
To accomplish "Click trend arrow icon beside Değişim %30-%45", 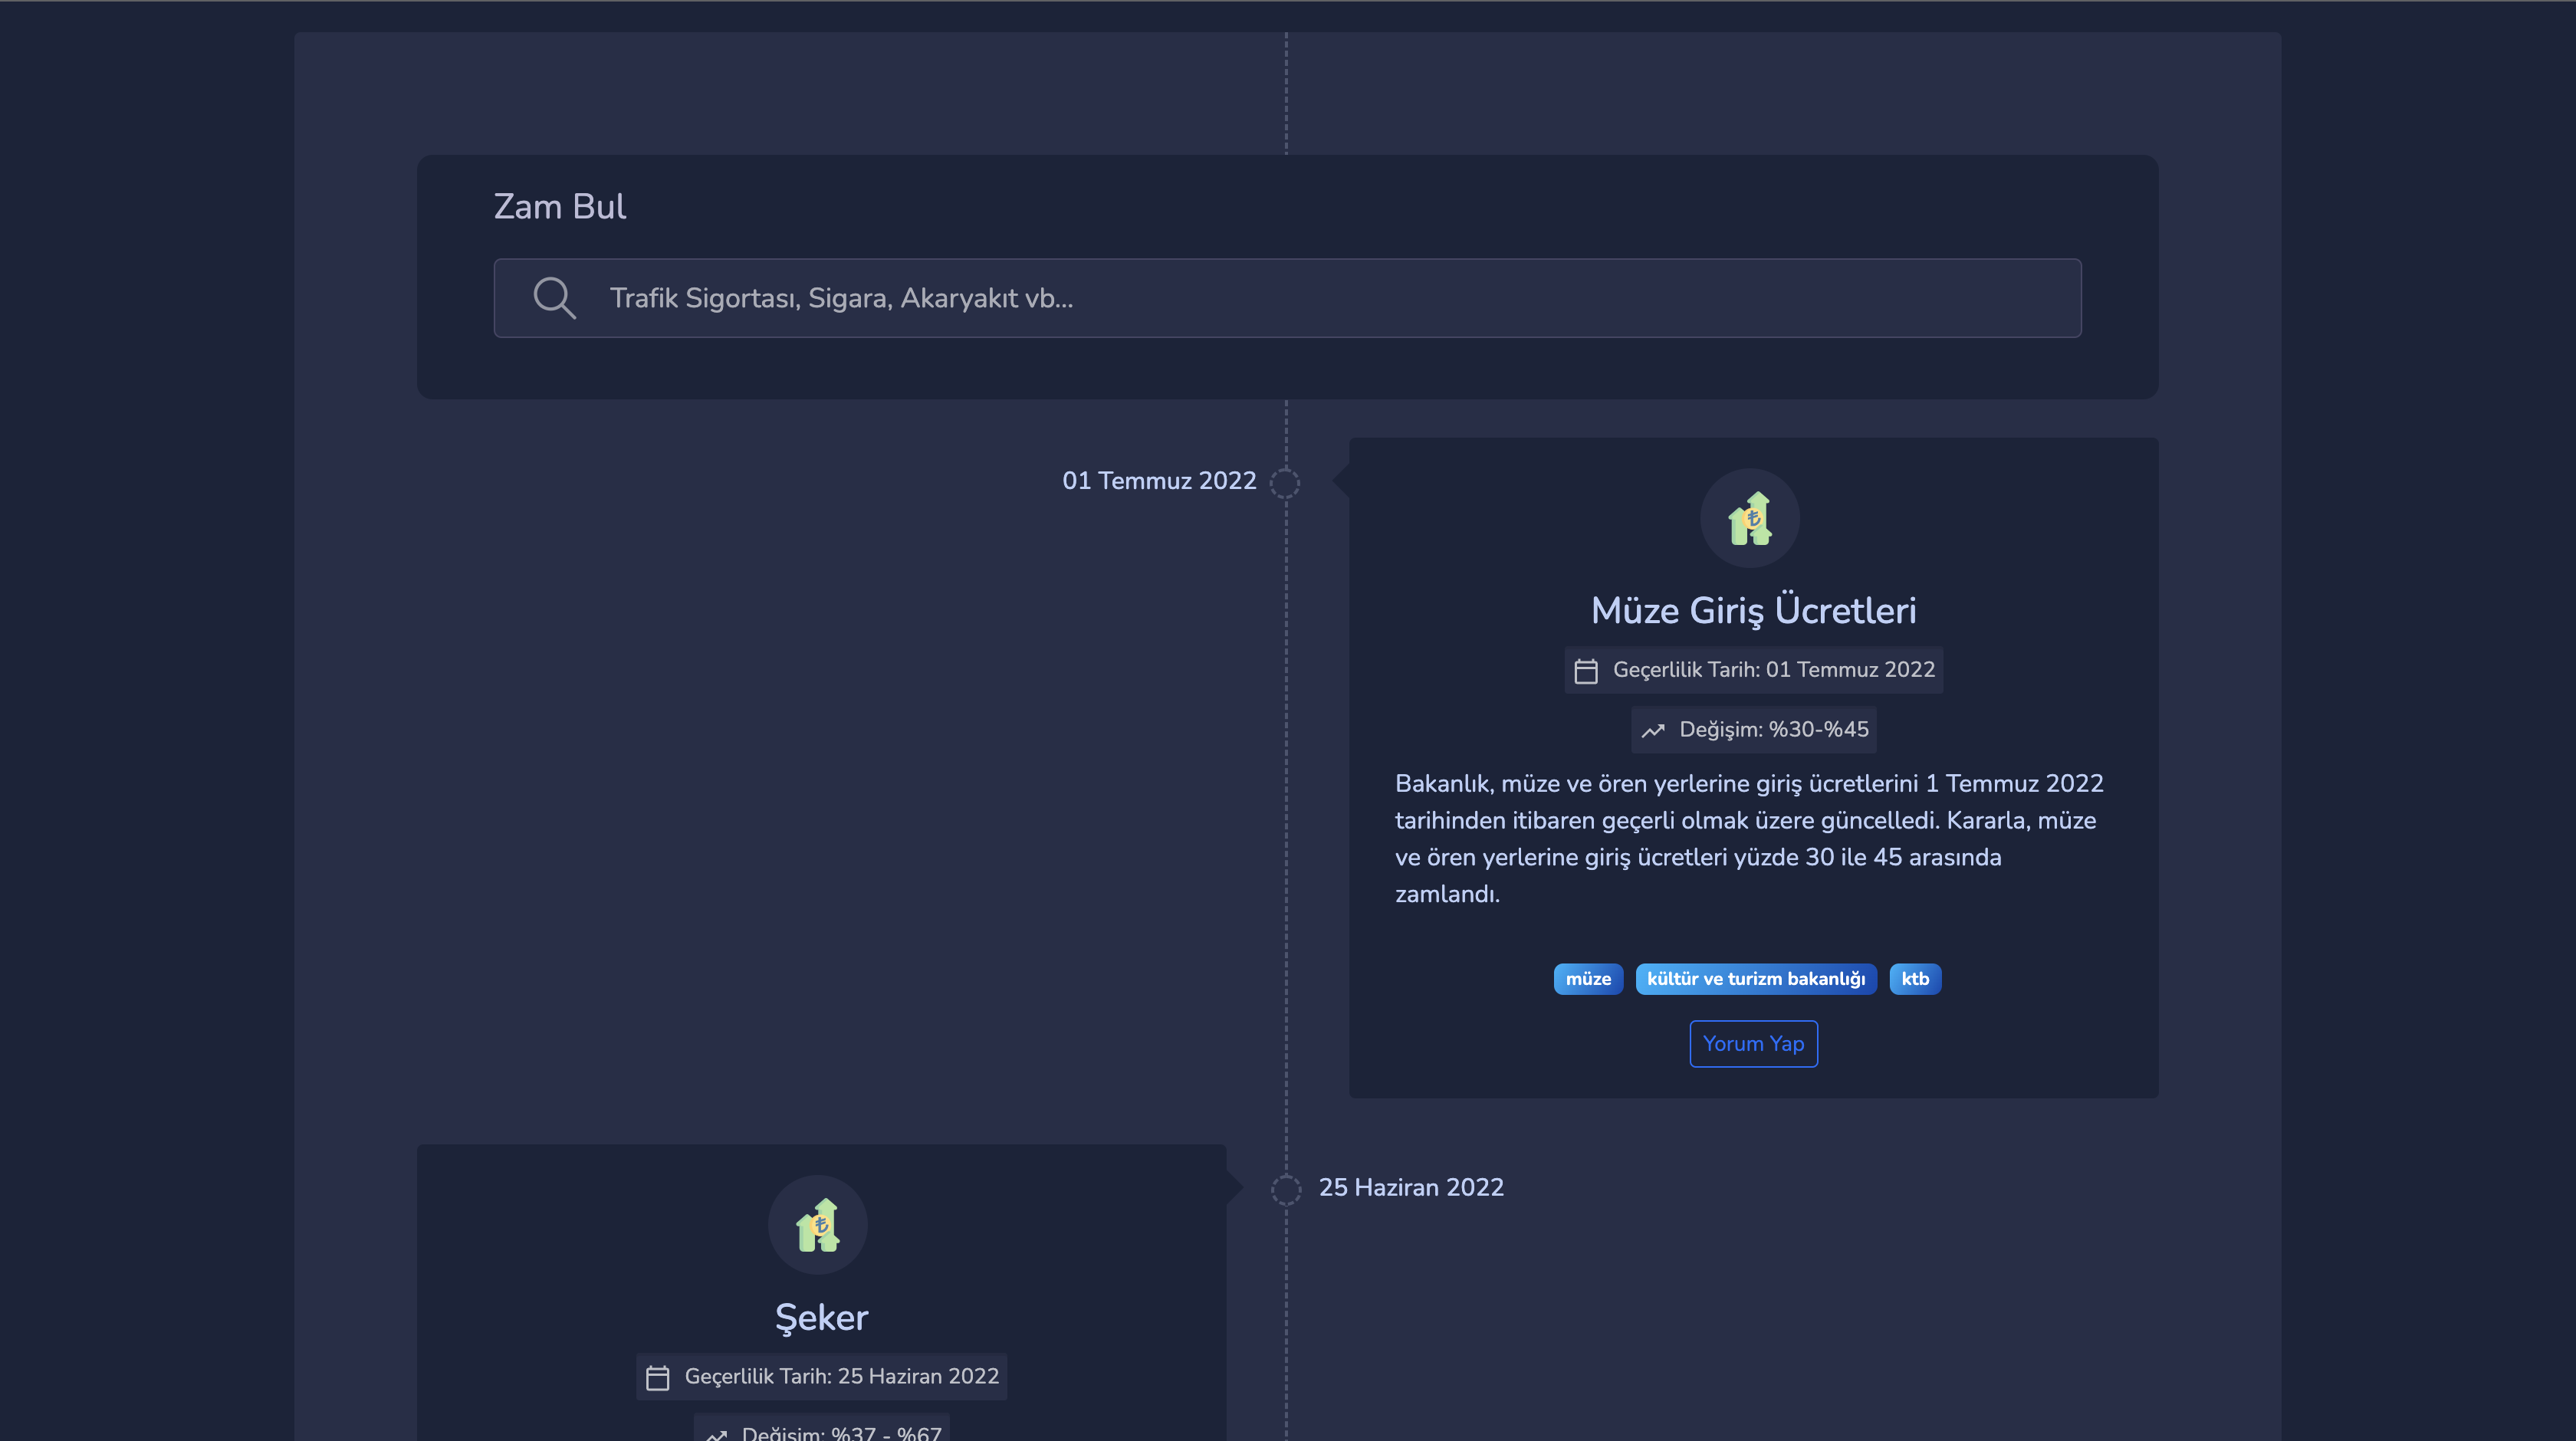I will [x=1653, y=730].
